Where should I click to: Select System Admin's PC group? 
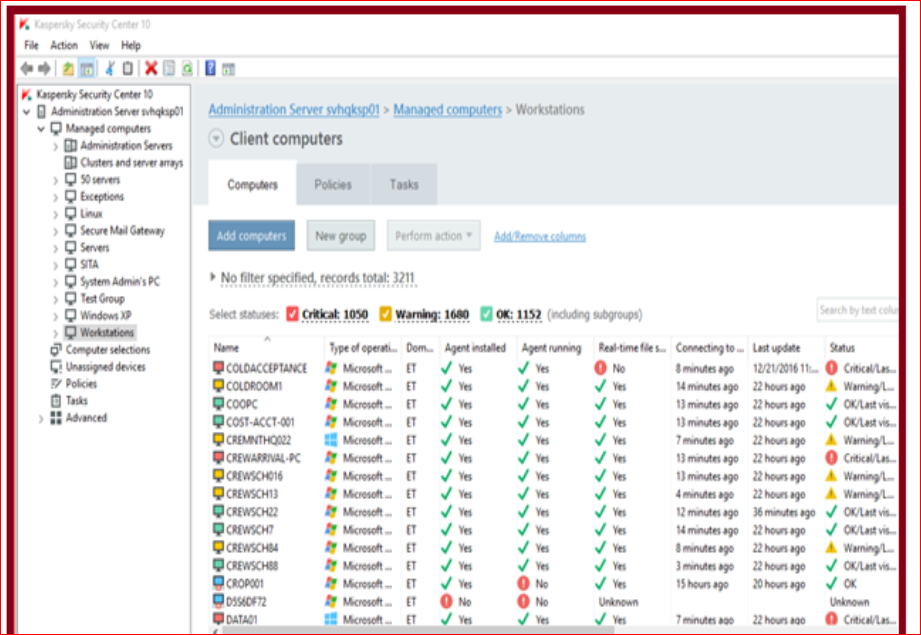coord(120,281)
